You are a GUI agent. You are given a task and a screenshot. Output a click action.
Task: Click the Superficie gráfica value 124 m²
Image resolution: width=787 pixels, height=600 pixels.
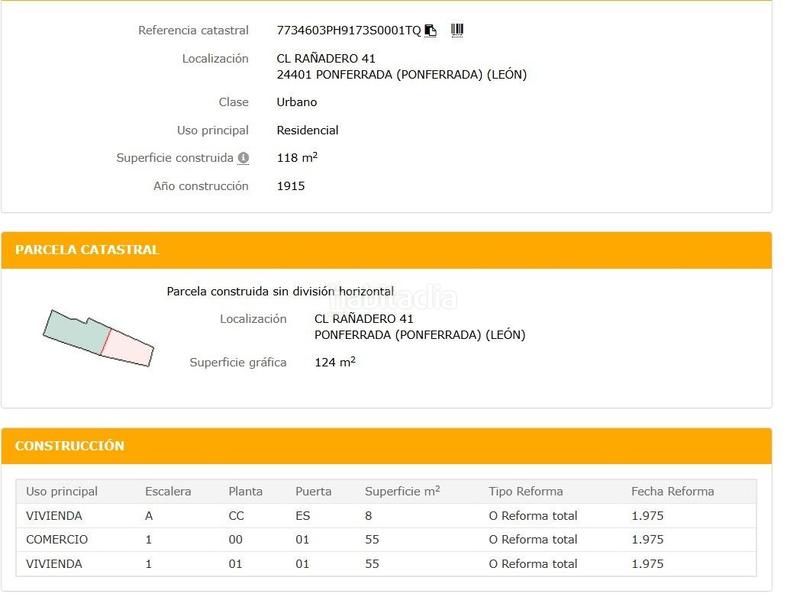tap(335, 363)
